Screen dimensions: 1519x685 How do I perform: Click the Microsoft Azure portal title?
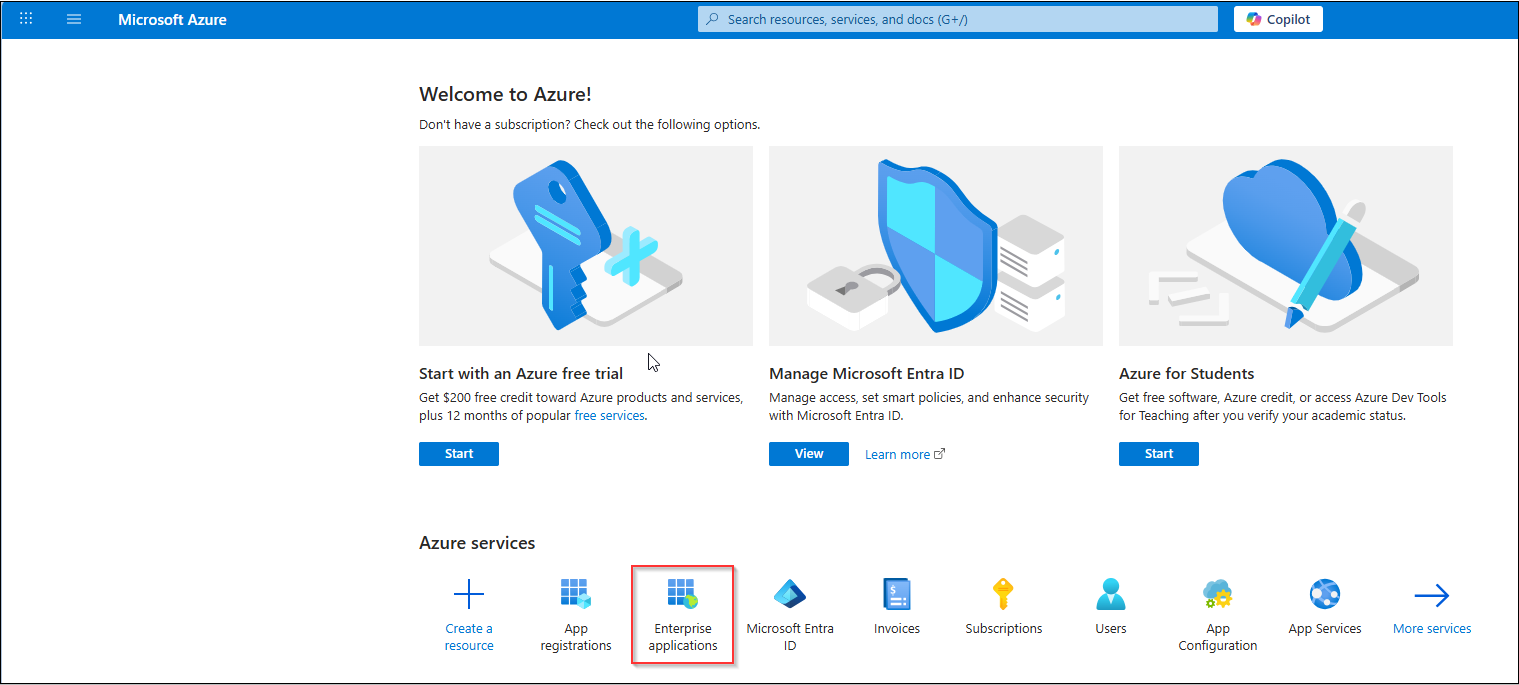(x=172, y=19)
